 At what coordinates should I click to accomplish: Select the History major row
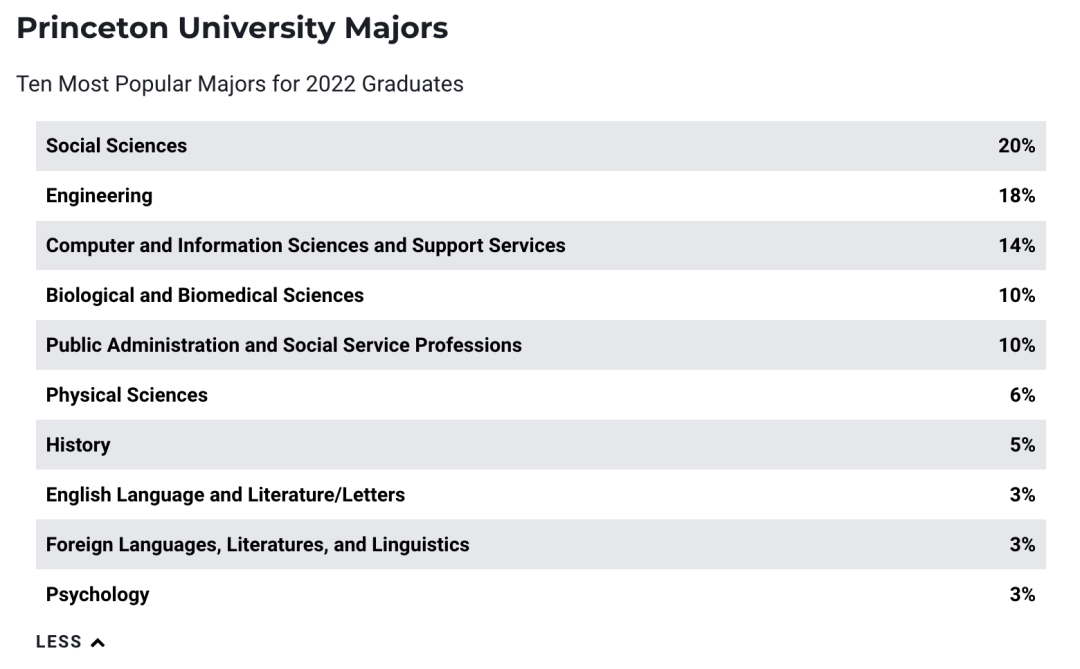pos(541,445)
